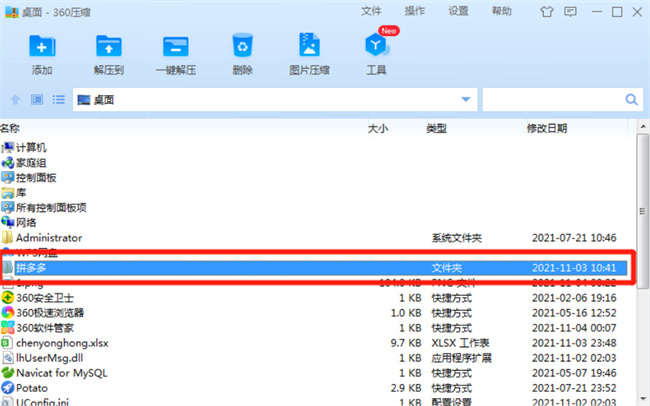Select the lhUserMsg.dll file name

tap(49, 358)
